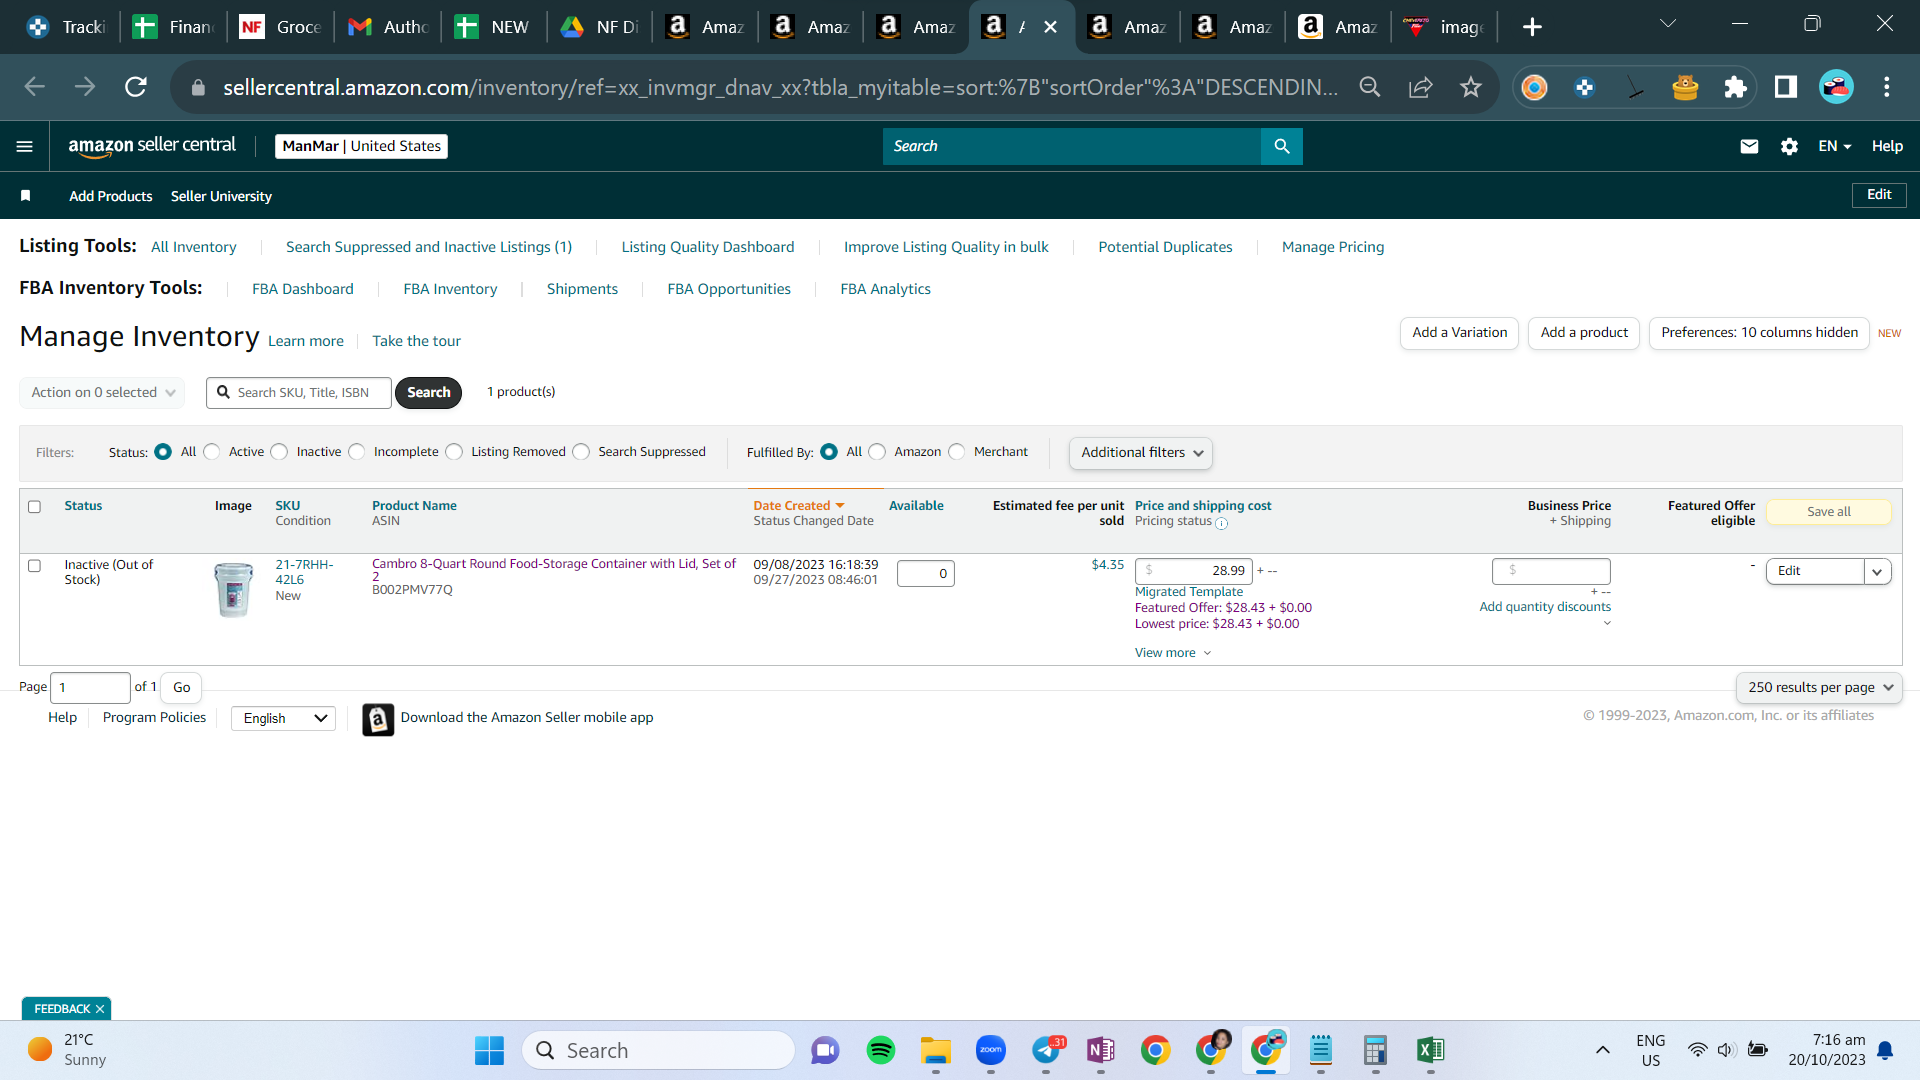The image size is (1920, 1080).
Task: Open FBA Dashboard
Action: point(303,289)
